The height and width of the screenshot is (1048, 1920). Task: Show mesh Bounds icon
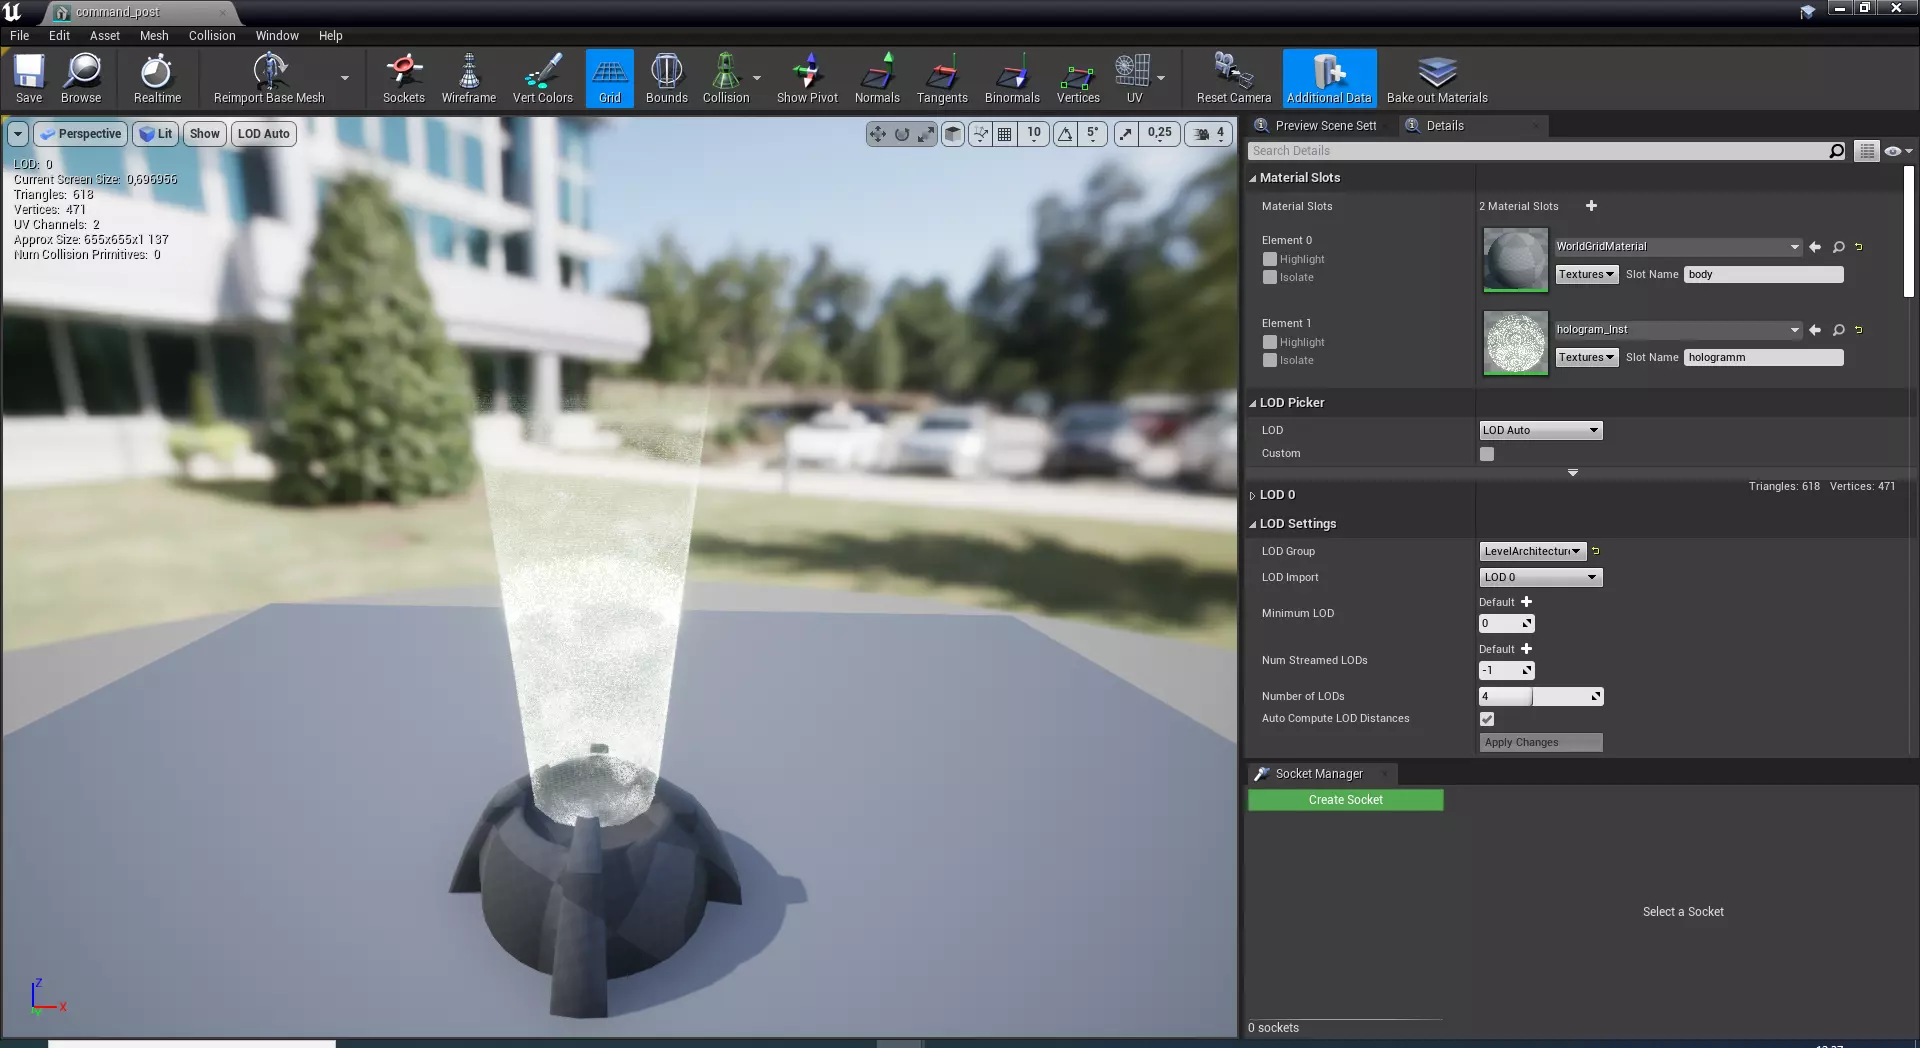[x=667, y=78]
